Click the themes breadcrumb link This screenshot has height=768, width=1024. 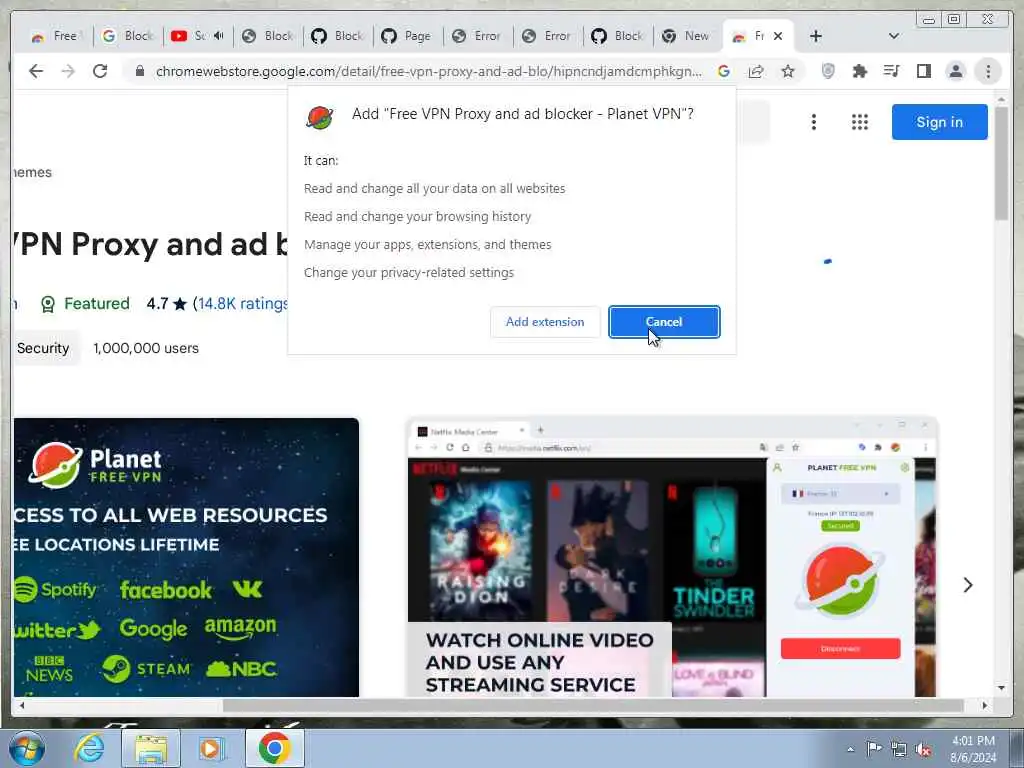click(32, 172)
